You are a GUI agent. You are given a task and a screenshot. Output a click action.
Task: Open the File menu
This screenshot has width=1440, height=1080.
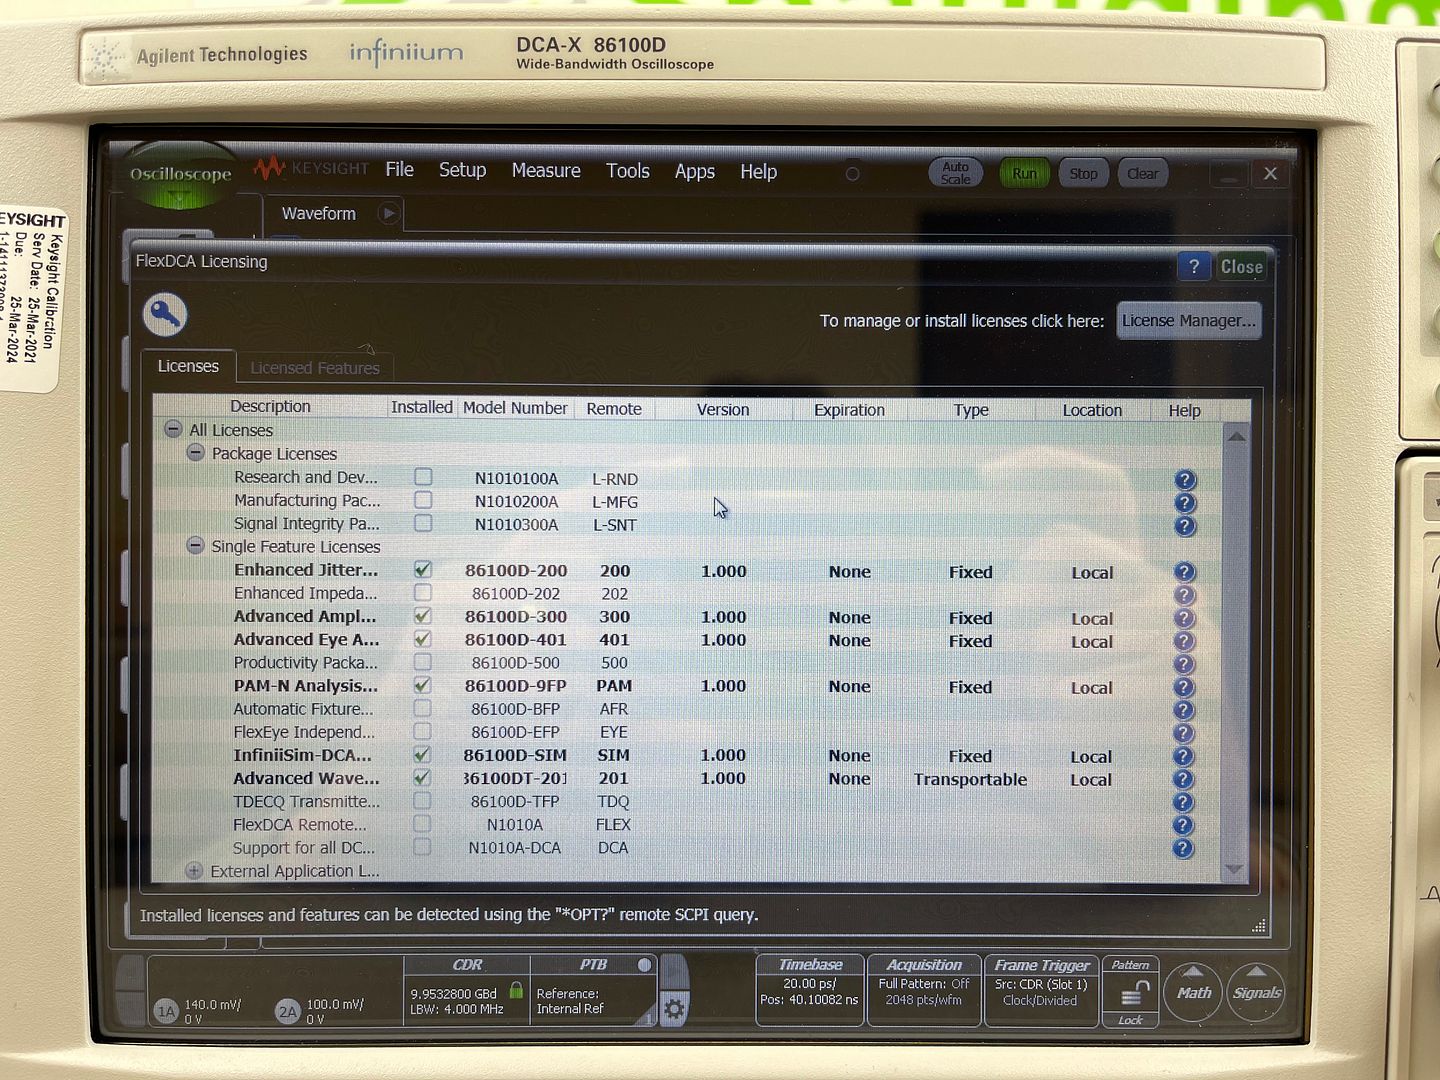(x=400, y=170)
